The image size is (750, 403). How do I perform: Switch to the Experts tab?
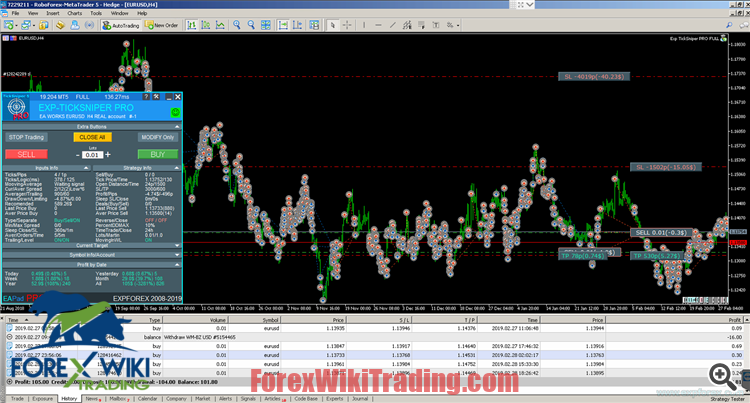click(334, 399)
